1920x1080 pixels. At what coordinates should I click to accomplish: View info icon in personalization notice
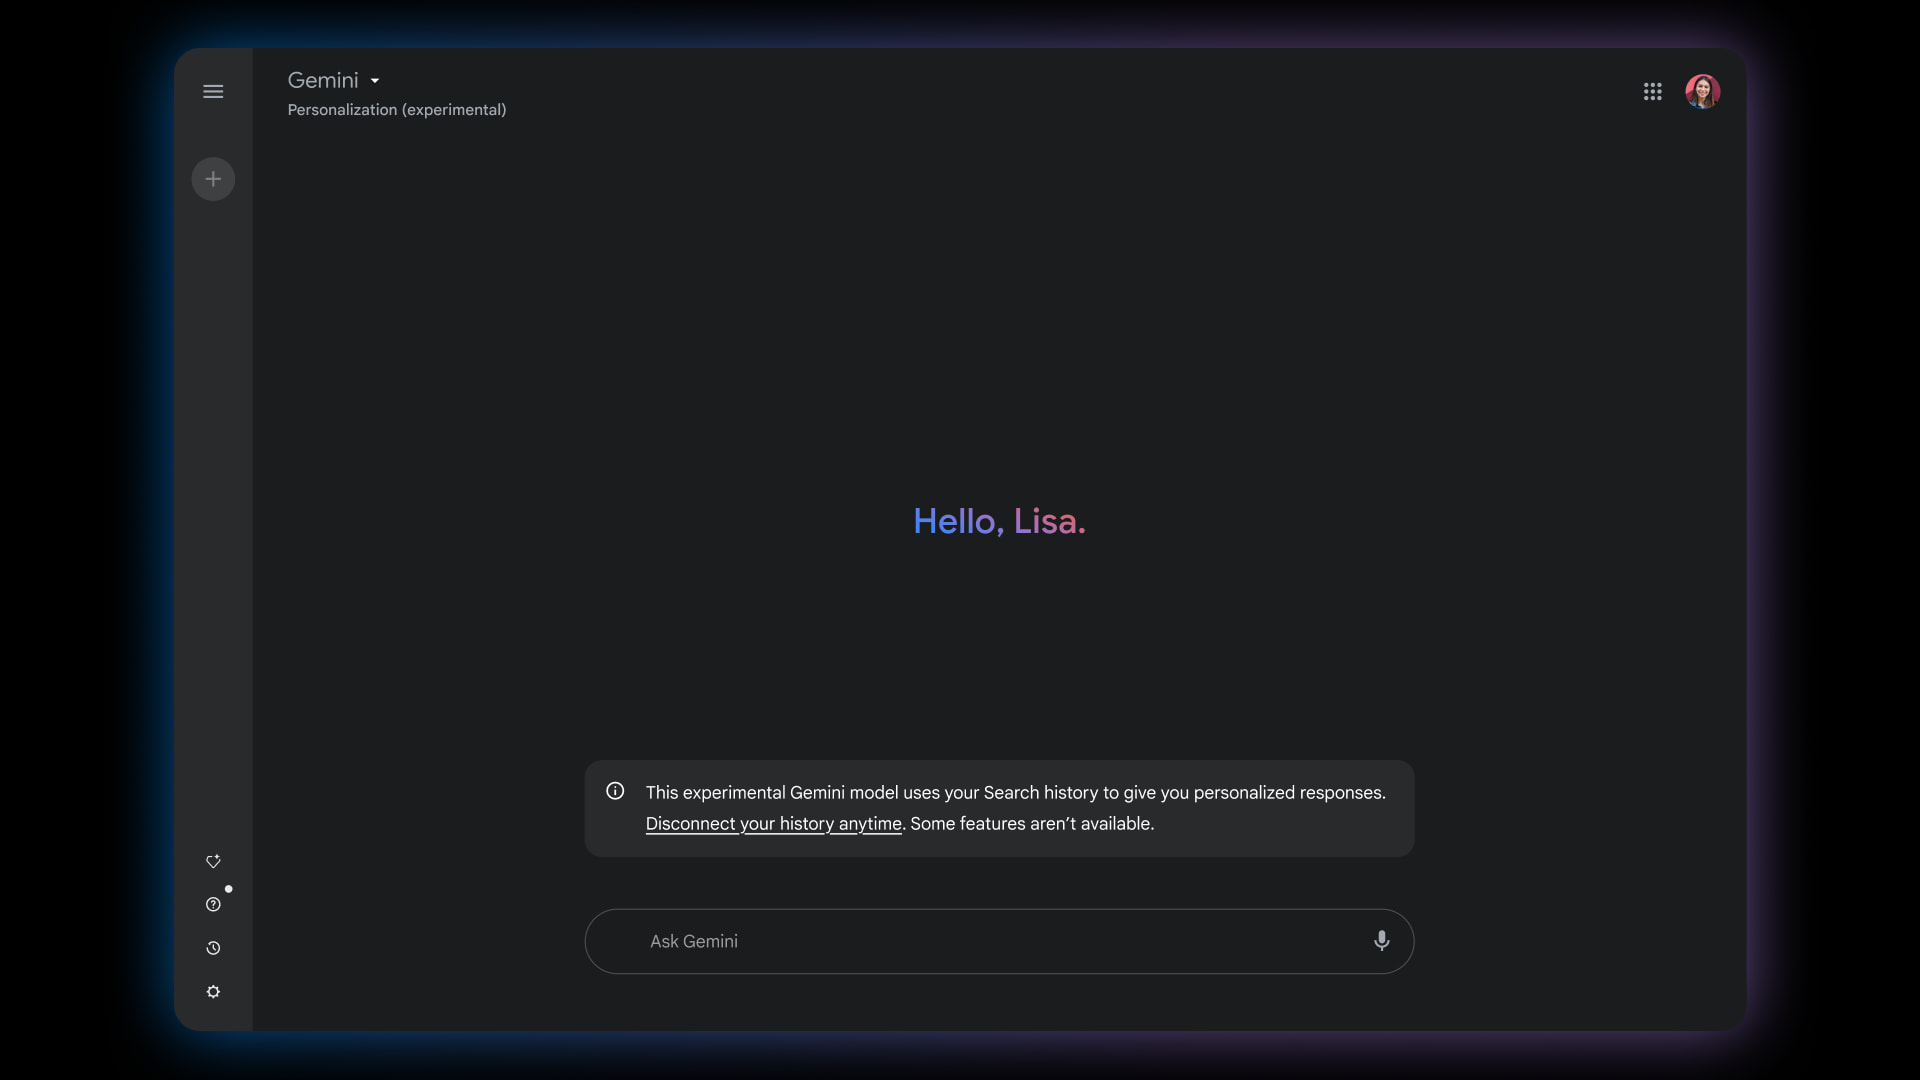615,791
